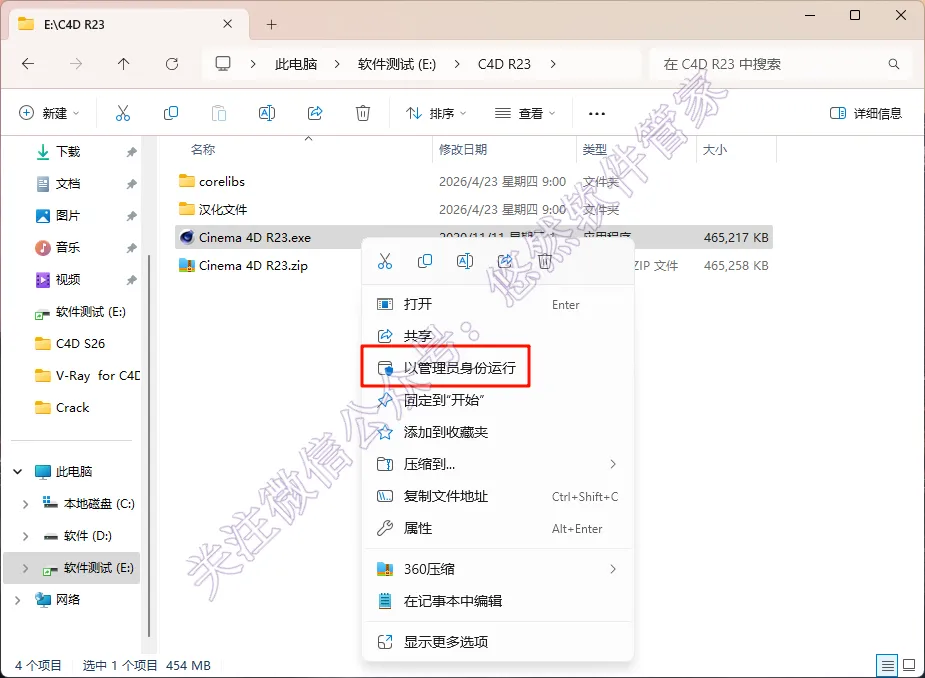Viewport: 925px width, 678px height.
Task: Go up one folder level
Action: [123, 64]
